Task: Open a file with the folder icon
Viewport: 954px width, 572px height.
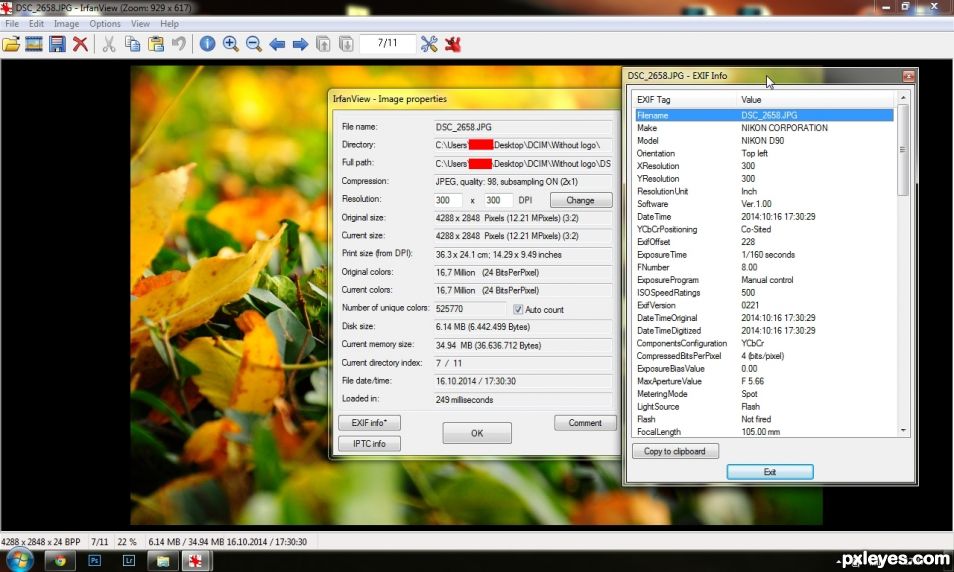Action: (x=11, y=44)
